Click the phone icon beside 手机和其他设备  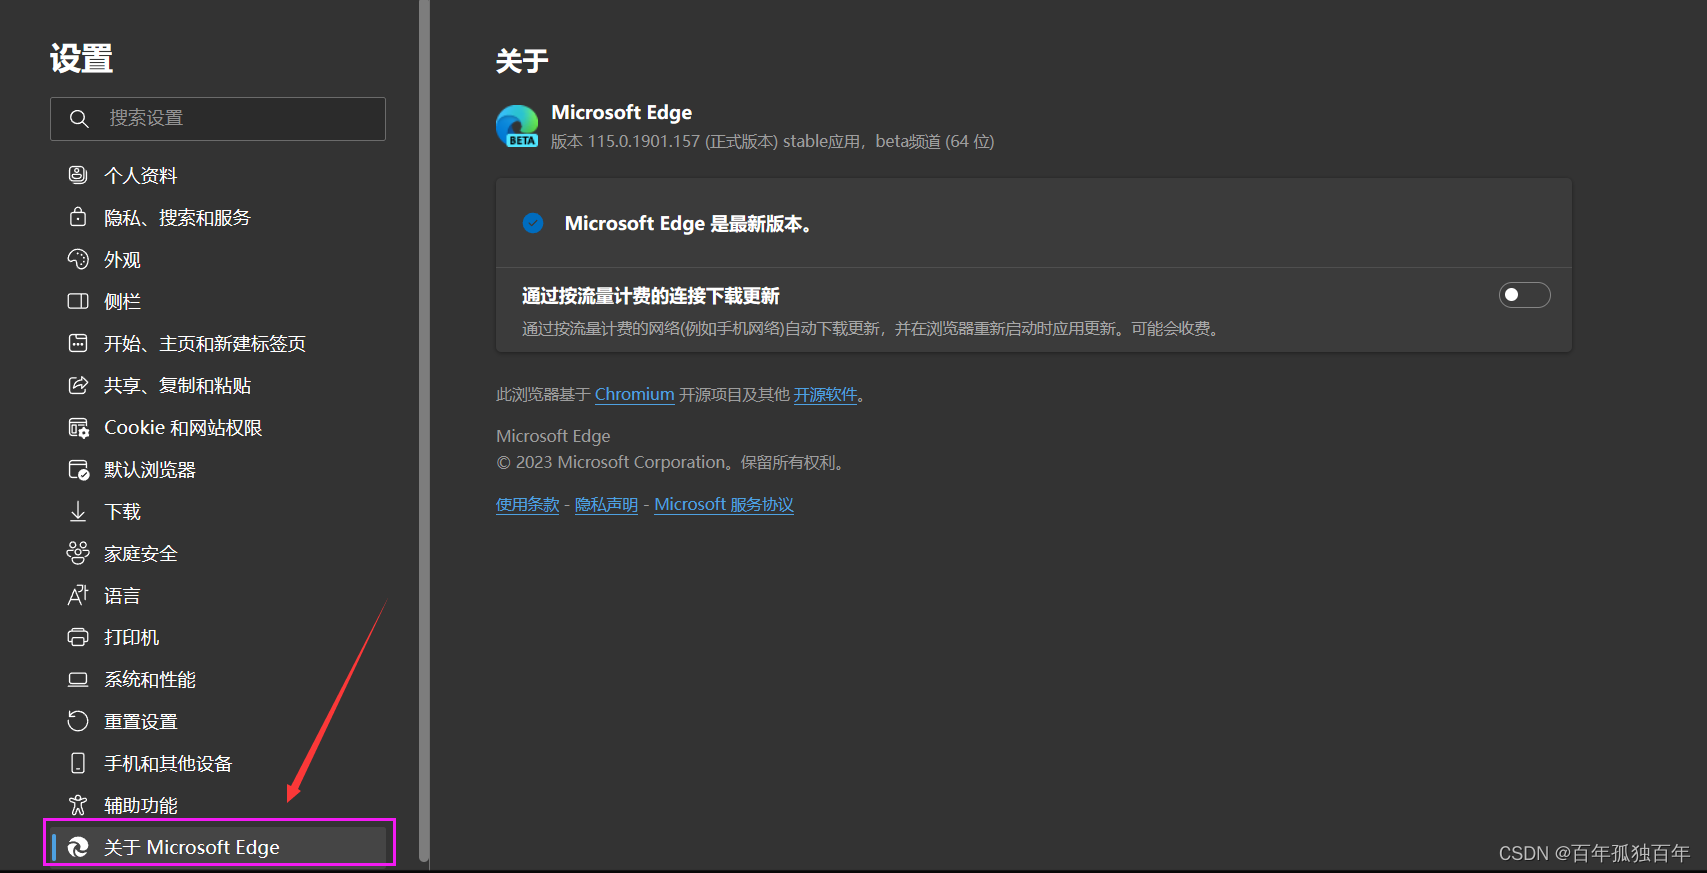(x=78, y=763)
